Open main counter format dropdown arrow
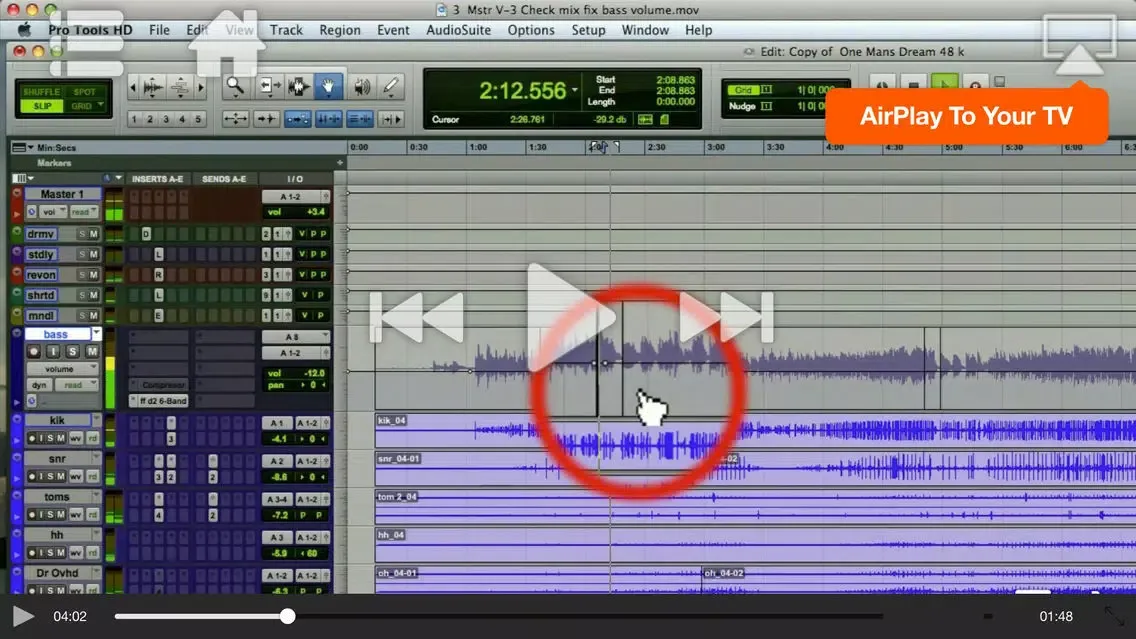Viewport: 1136px width, 639px height. coord(575,91)
